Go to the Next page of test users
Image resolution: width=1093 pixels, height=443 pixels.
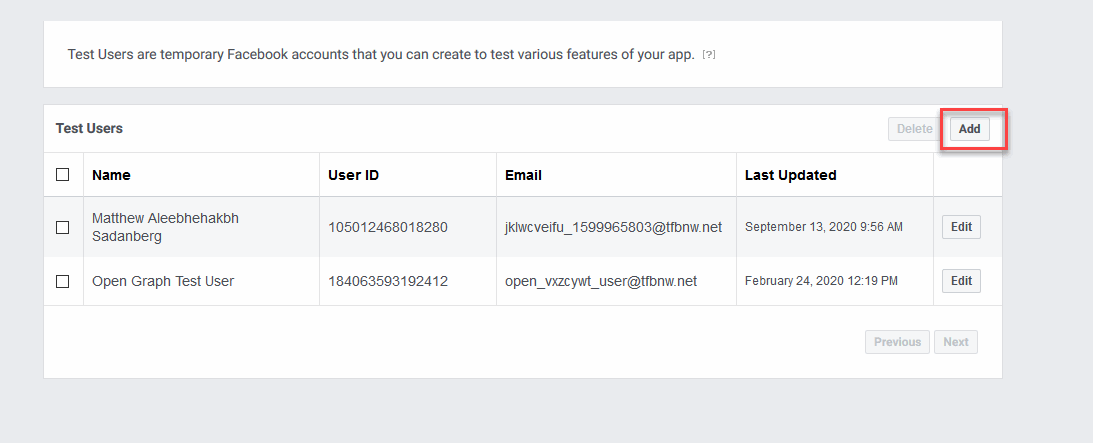(956, 342)
